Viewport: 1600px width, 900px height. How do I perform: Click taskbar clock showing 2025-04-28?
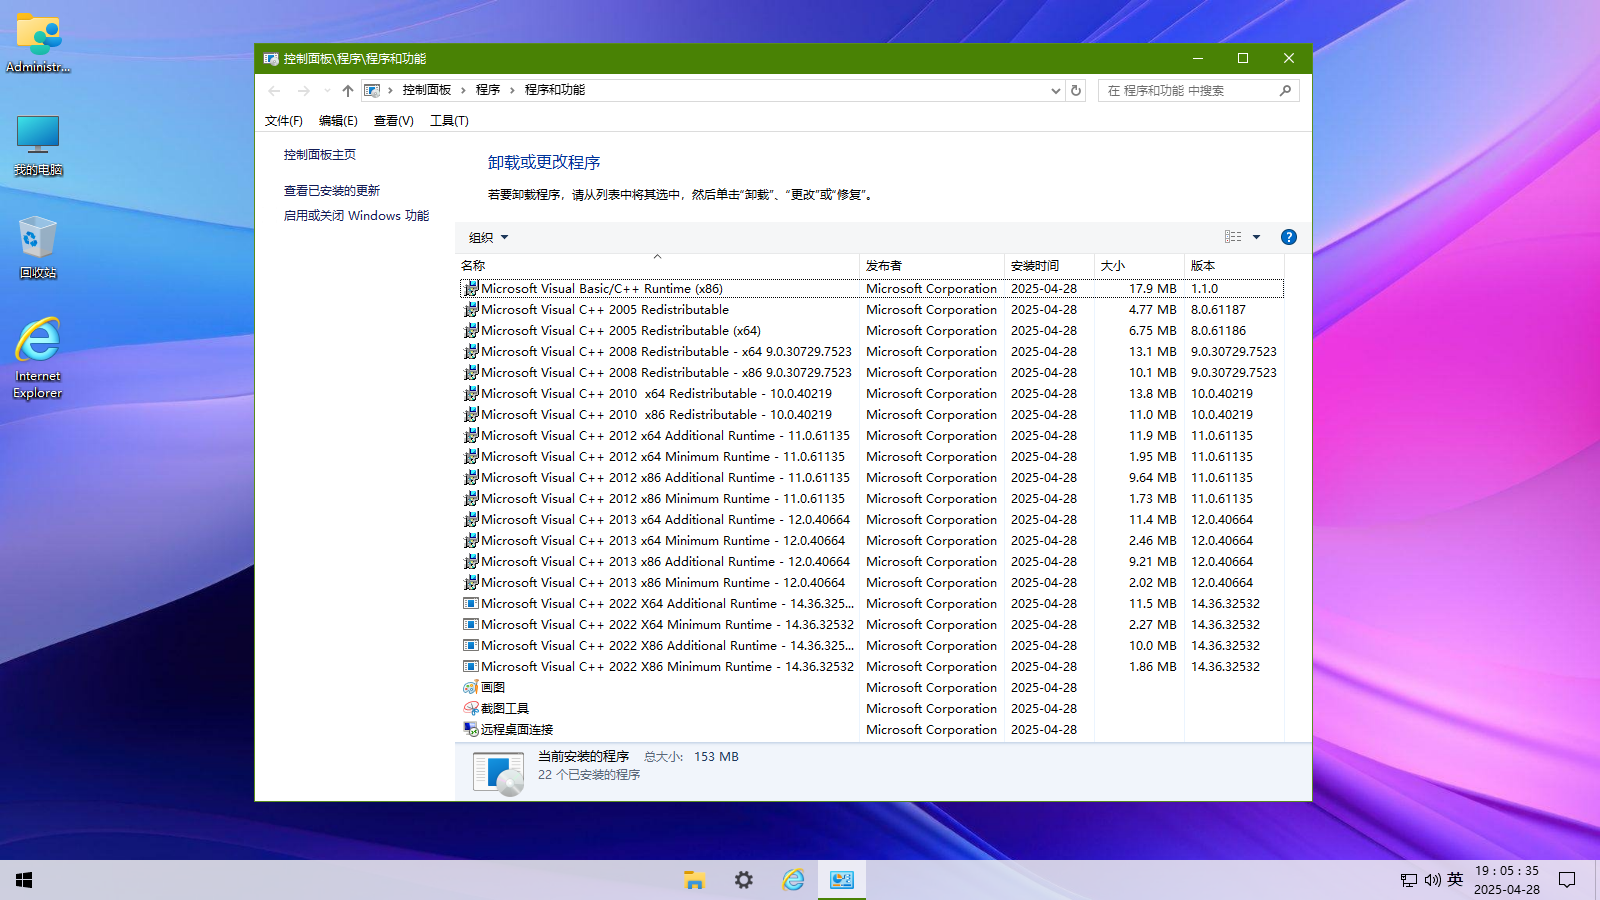(1507, 880)
